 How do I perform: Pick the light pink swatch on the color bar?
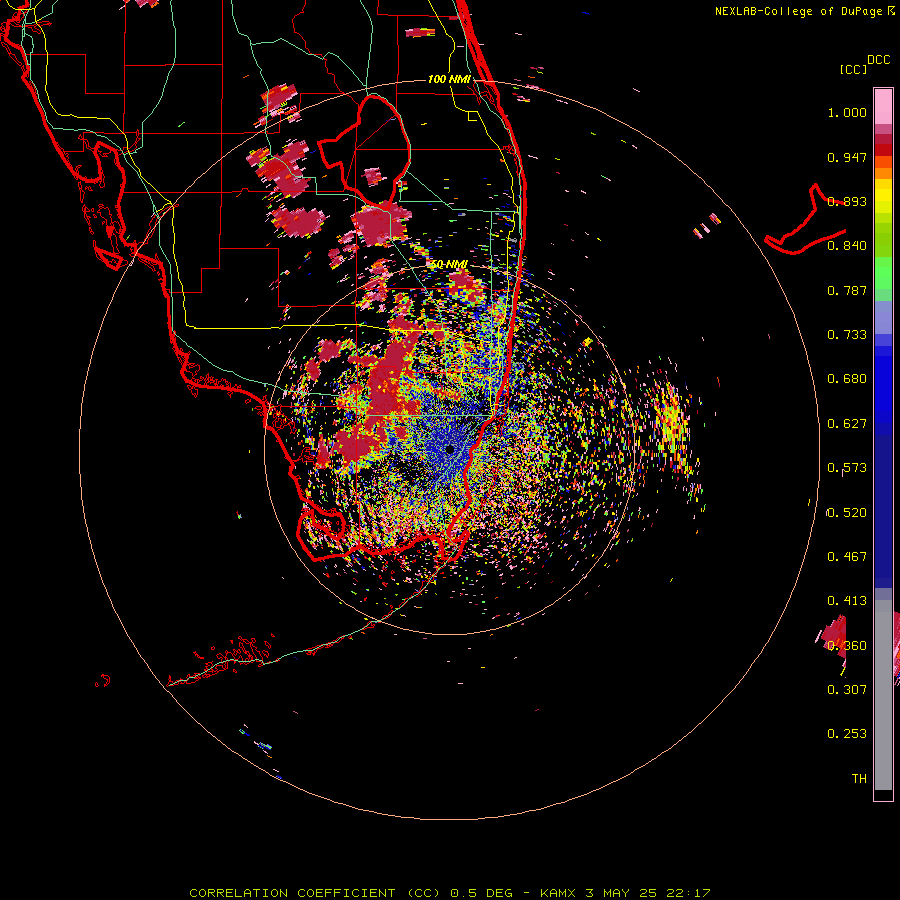coord(883,106)
